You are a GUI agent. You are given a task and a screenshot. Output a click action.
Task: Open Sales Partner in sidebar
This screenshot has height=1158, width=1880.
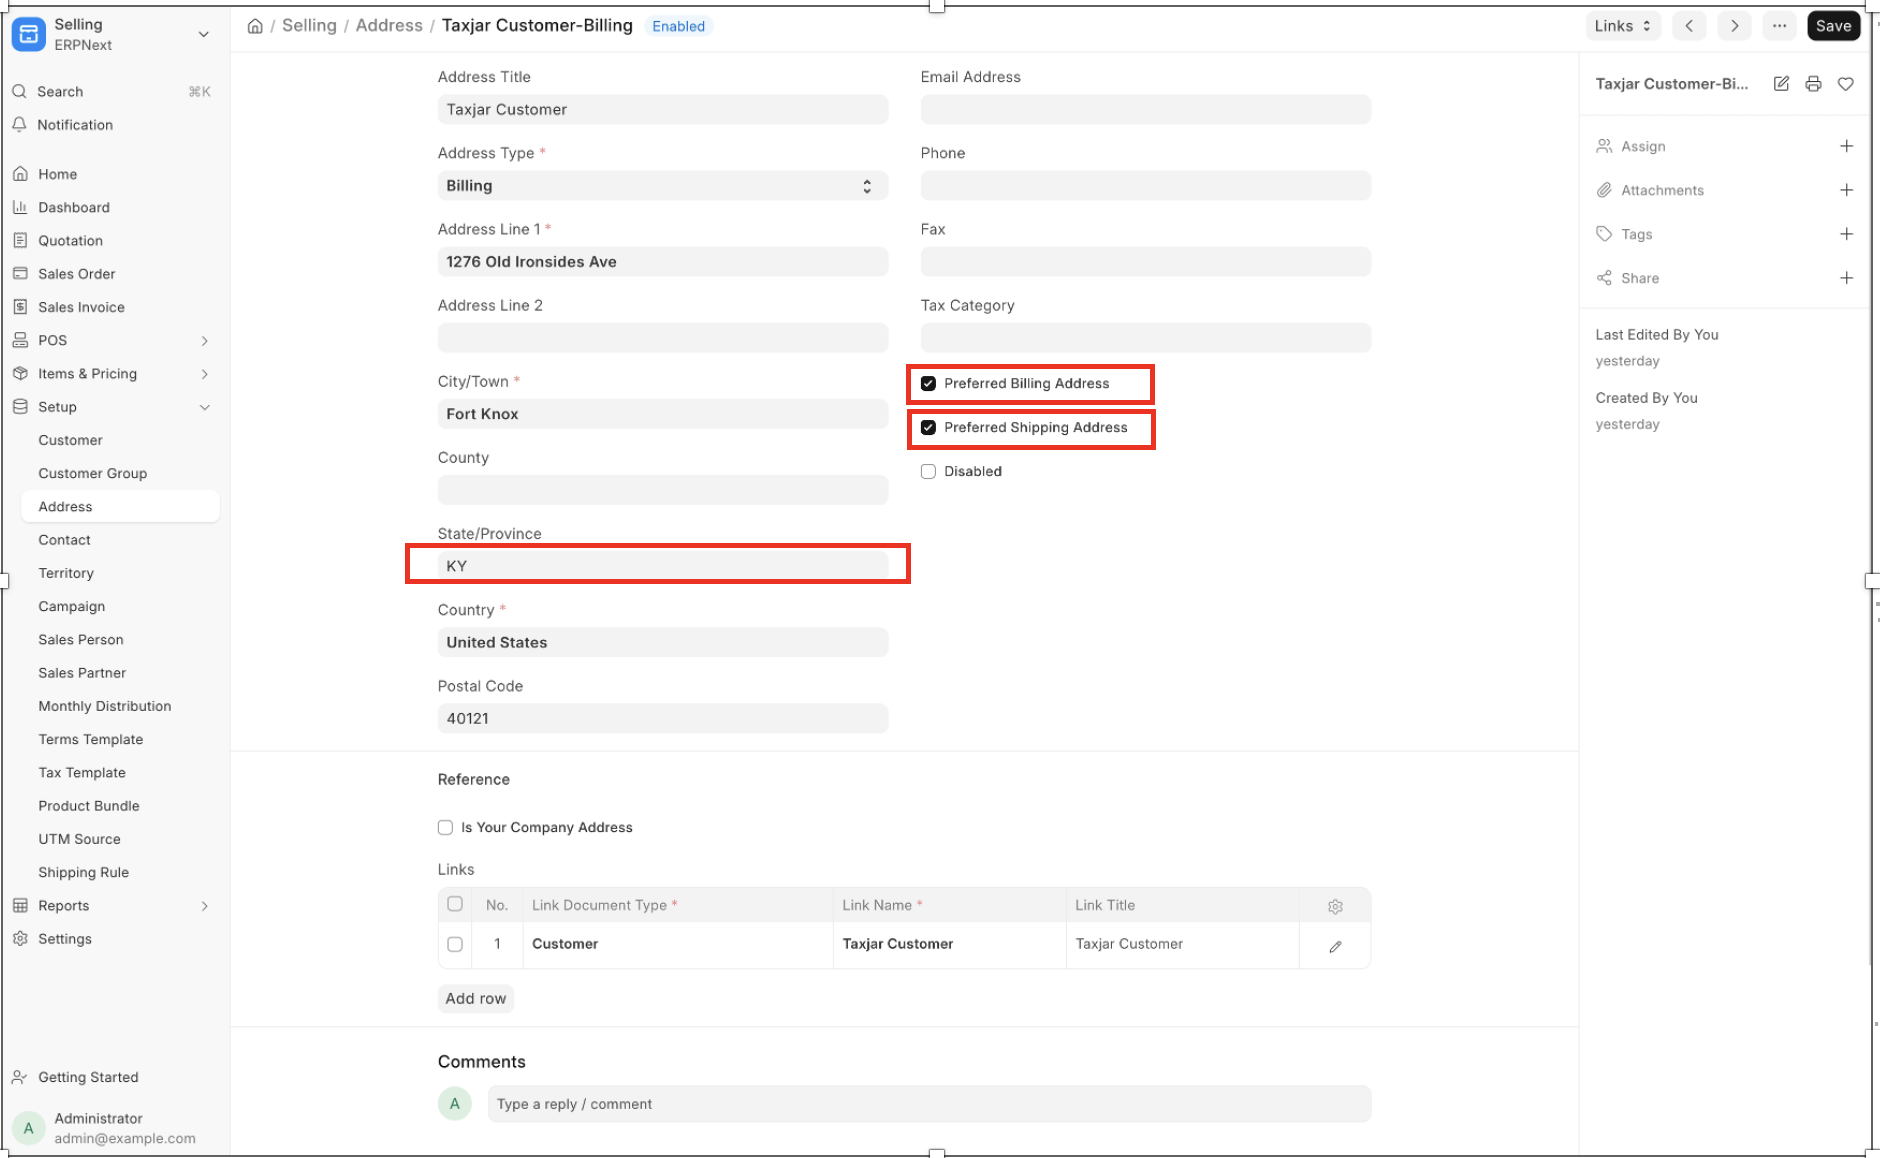82,673
